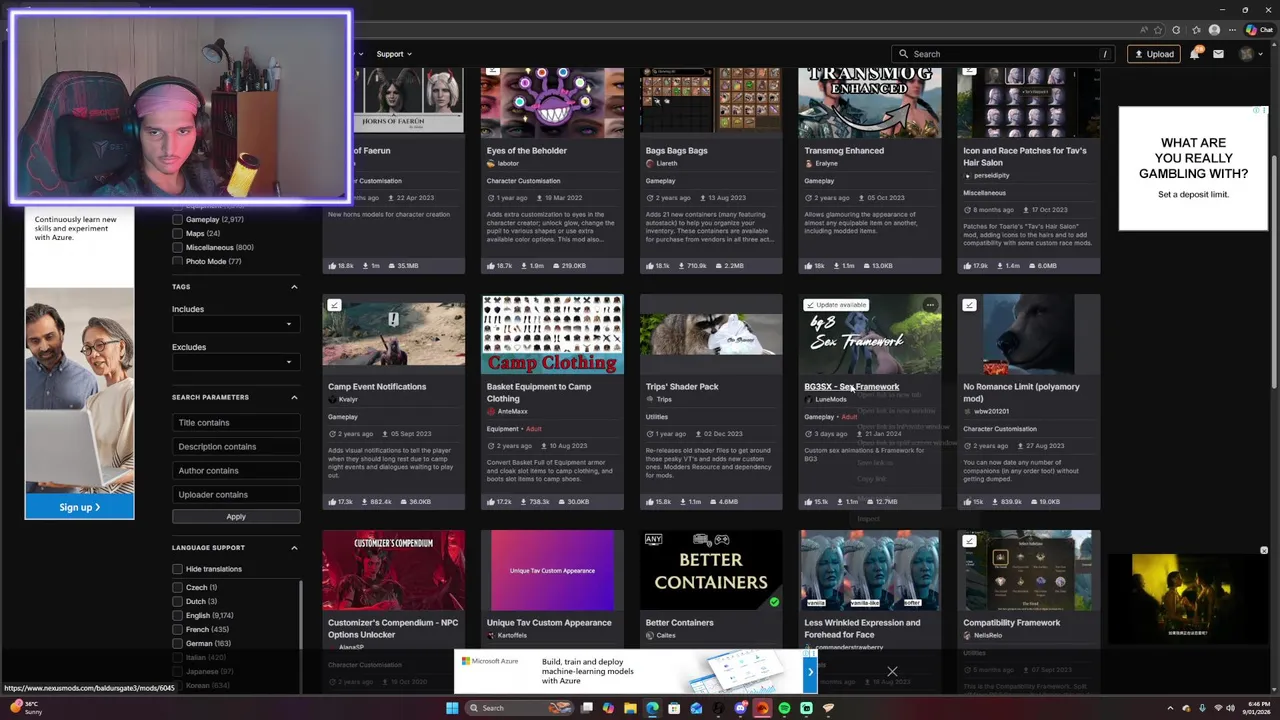The width and height of the screenshot is (1280, 720).
Task: Click the browser favourites star icon
Action: [1158, 30]
